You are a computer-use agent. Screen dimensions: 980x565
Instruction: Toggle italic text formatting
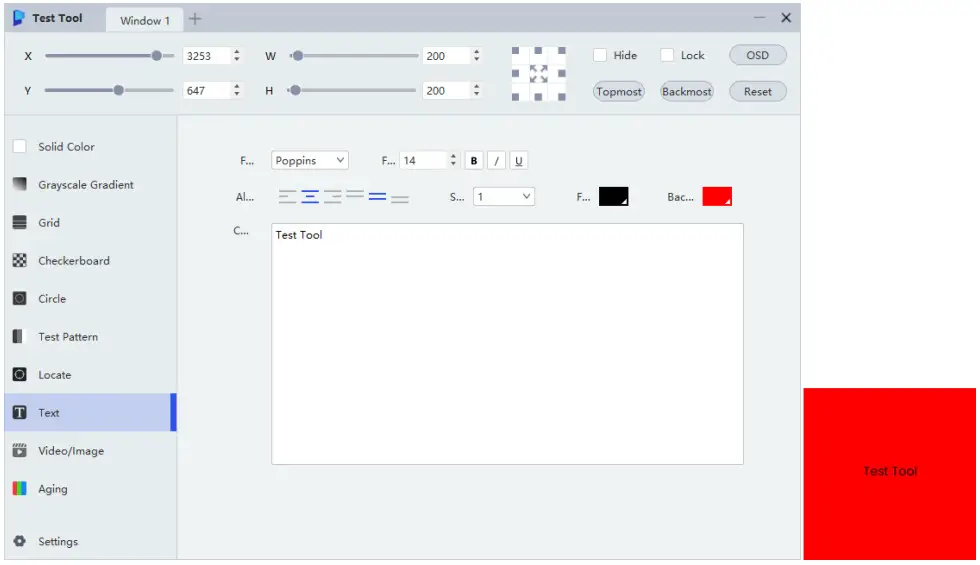(496, 161)
